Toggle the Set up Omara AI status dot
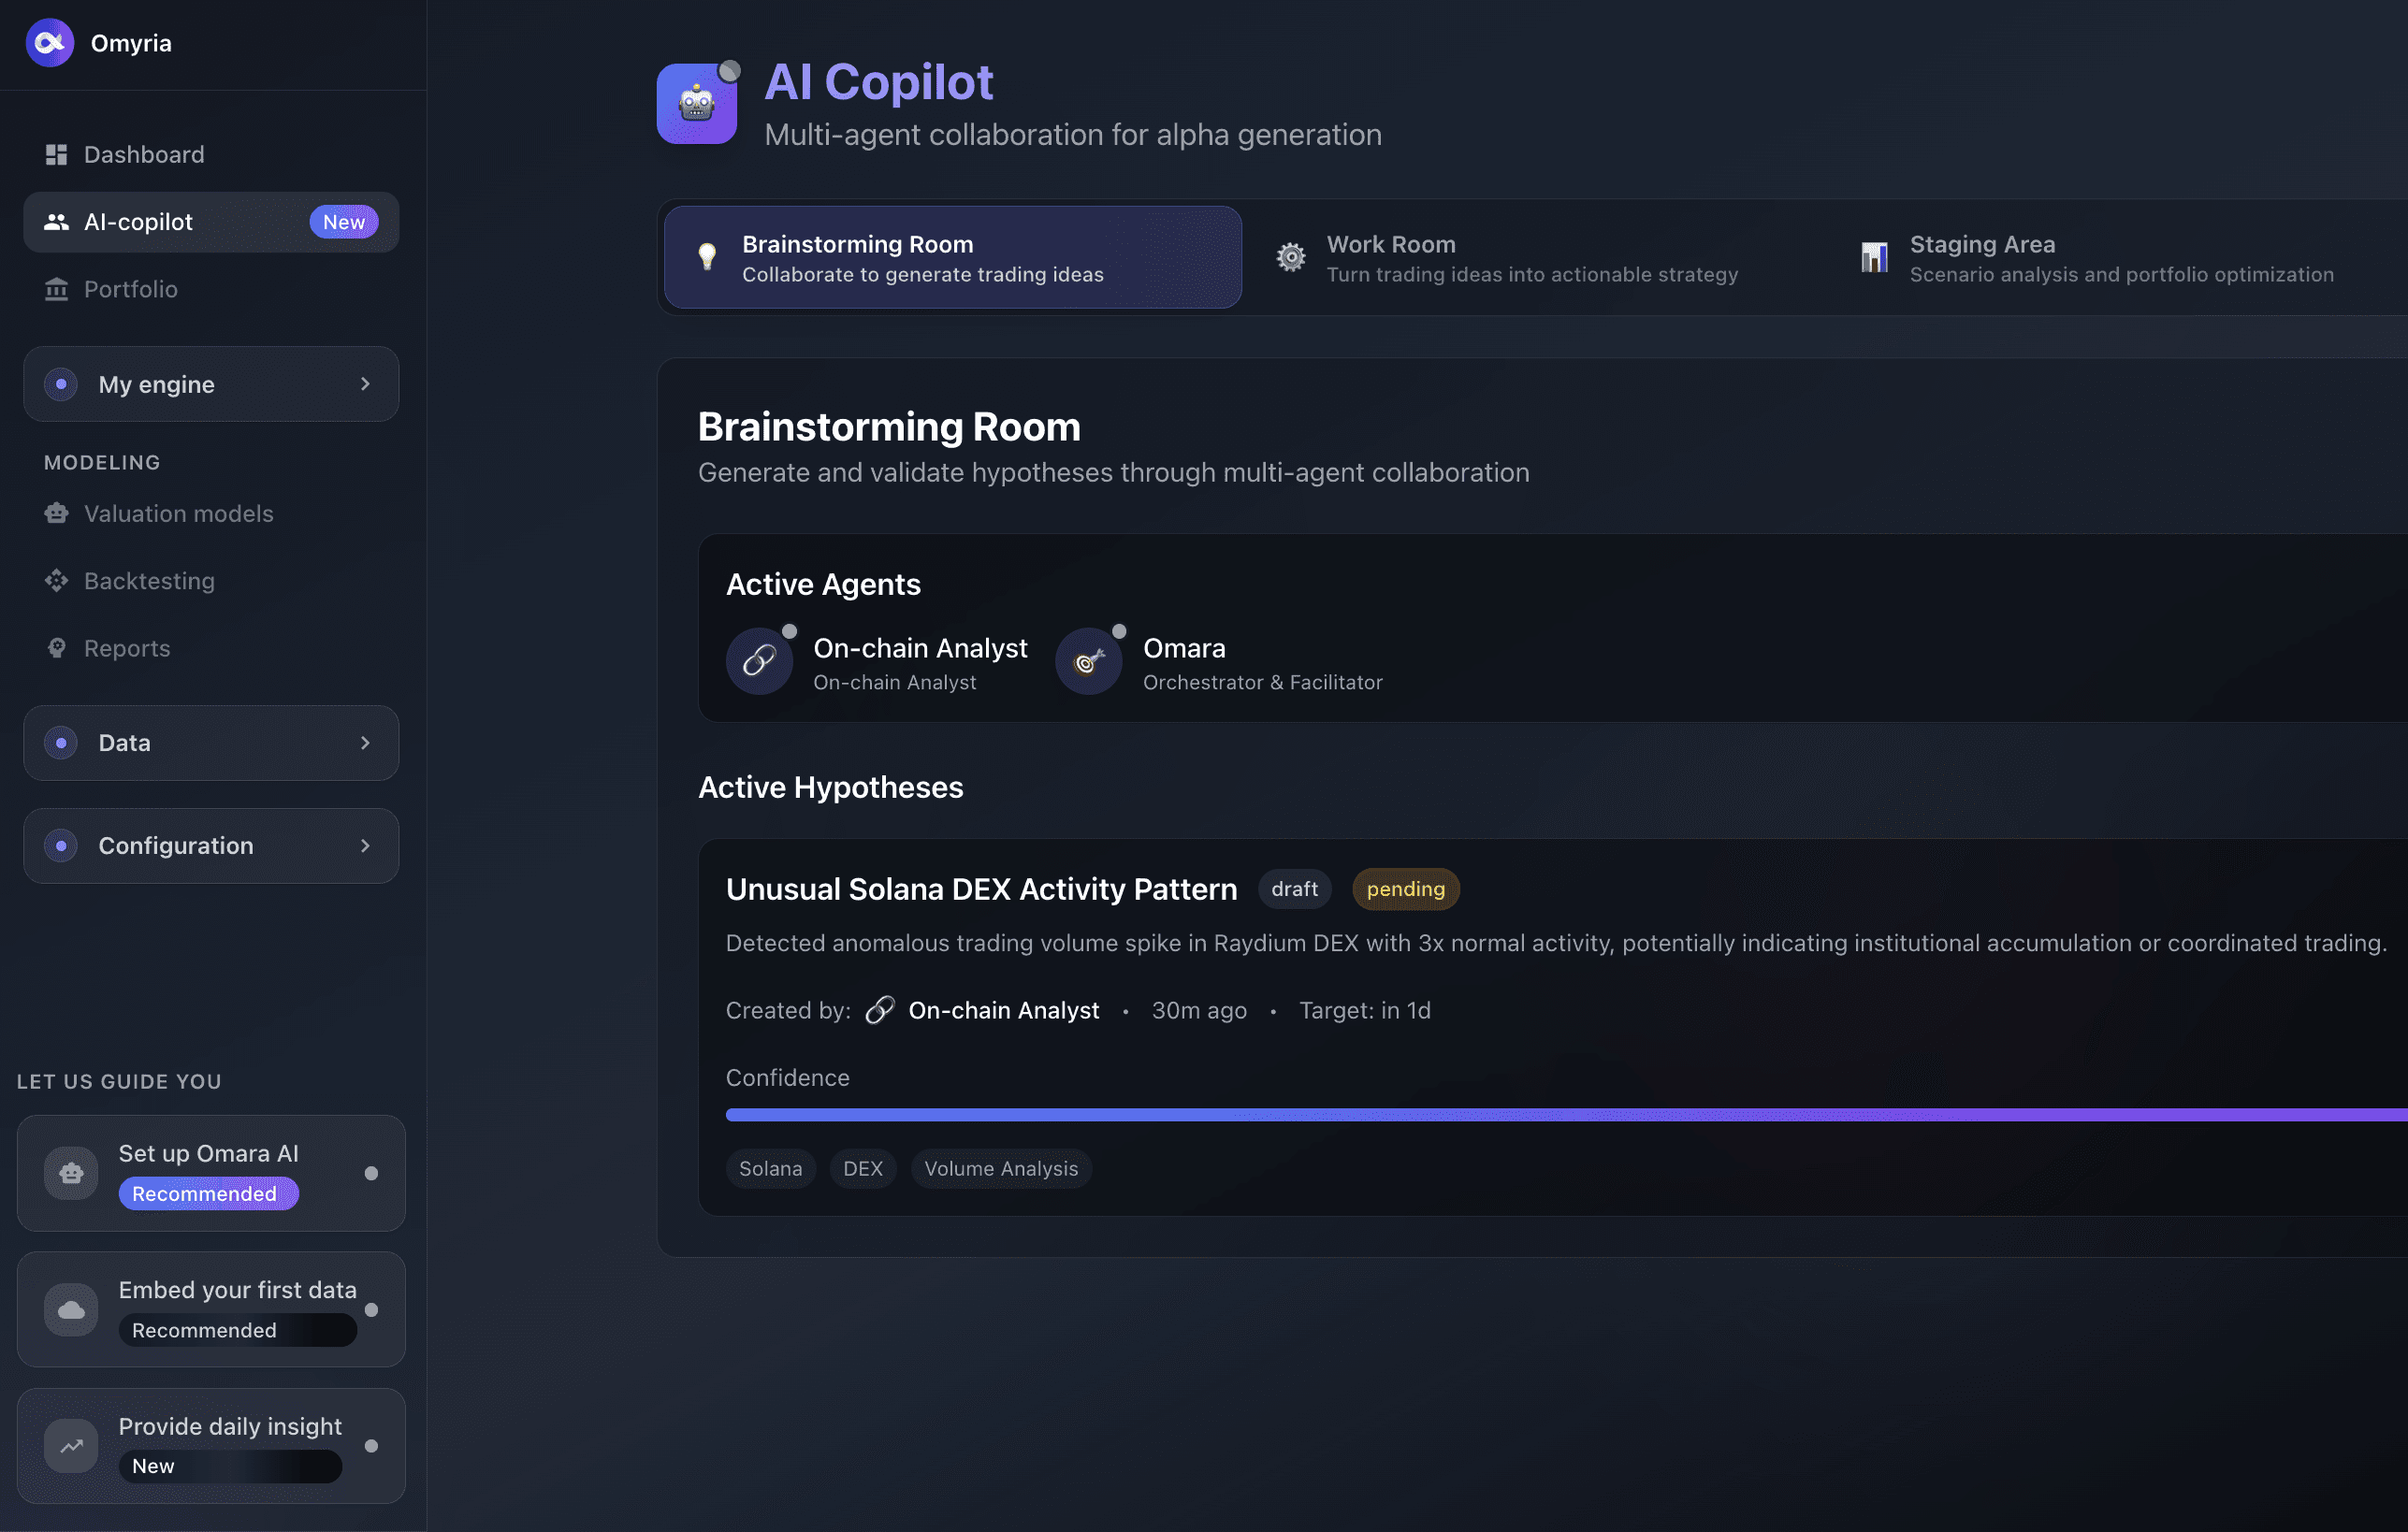 point(371,1173)
